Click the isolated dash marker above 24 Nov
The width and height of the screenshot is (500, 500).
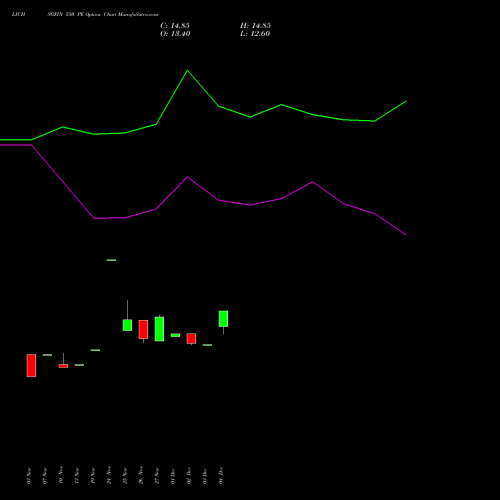click(x=111, y=260)
